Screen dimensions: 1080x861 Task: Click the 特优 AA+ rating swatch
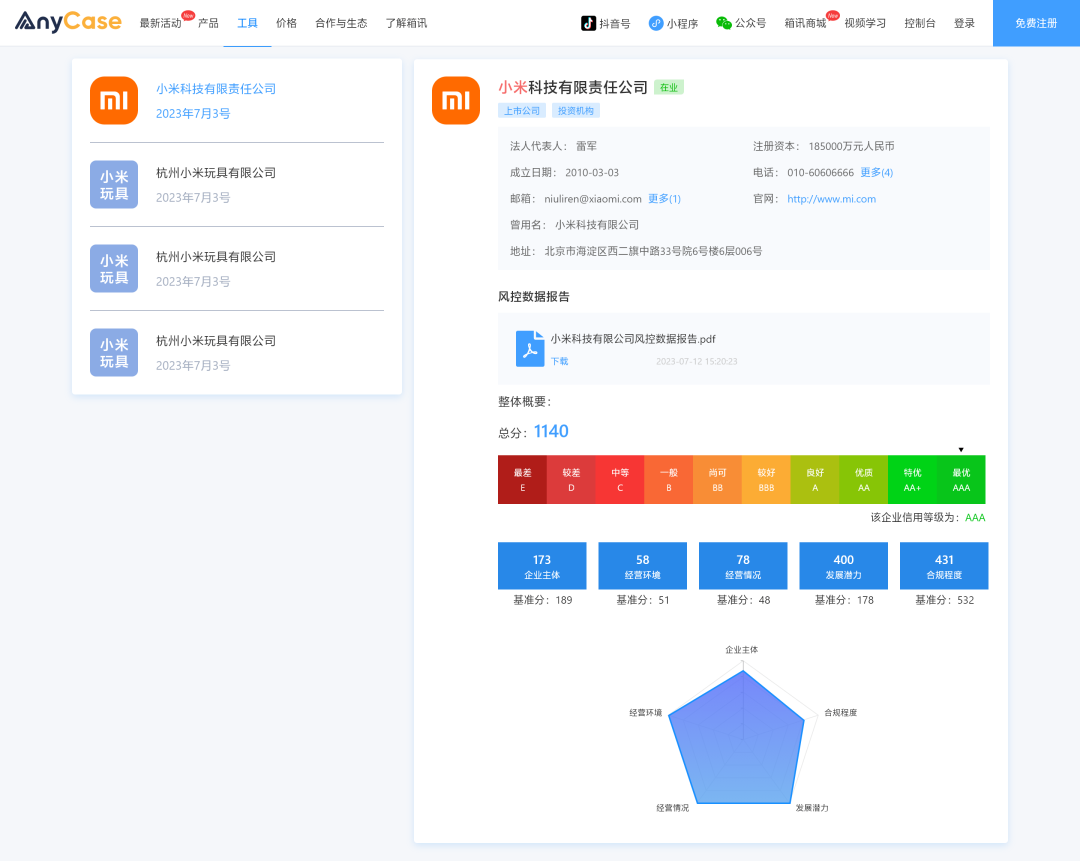[912, 479]
